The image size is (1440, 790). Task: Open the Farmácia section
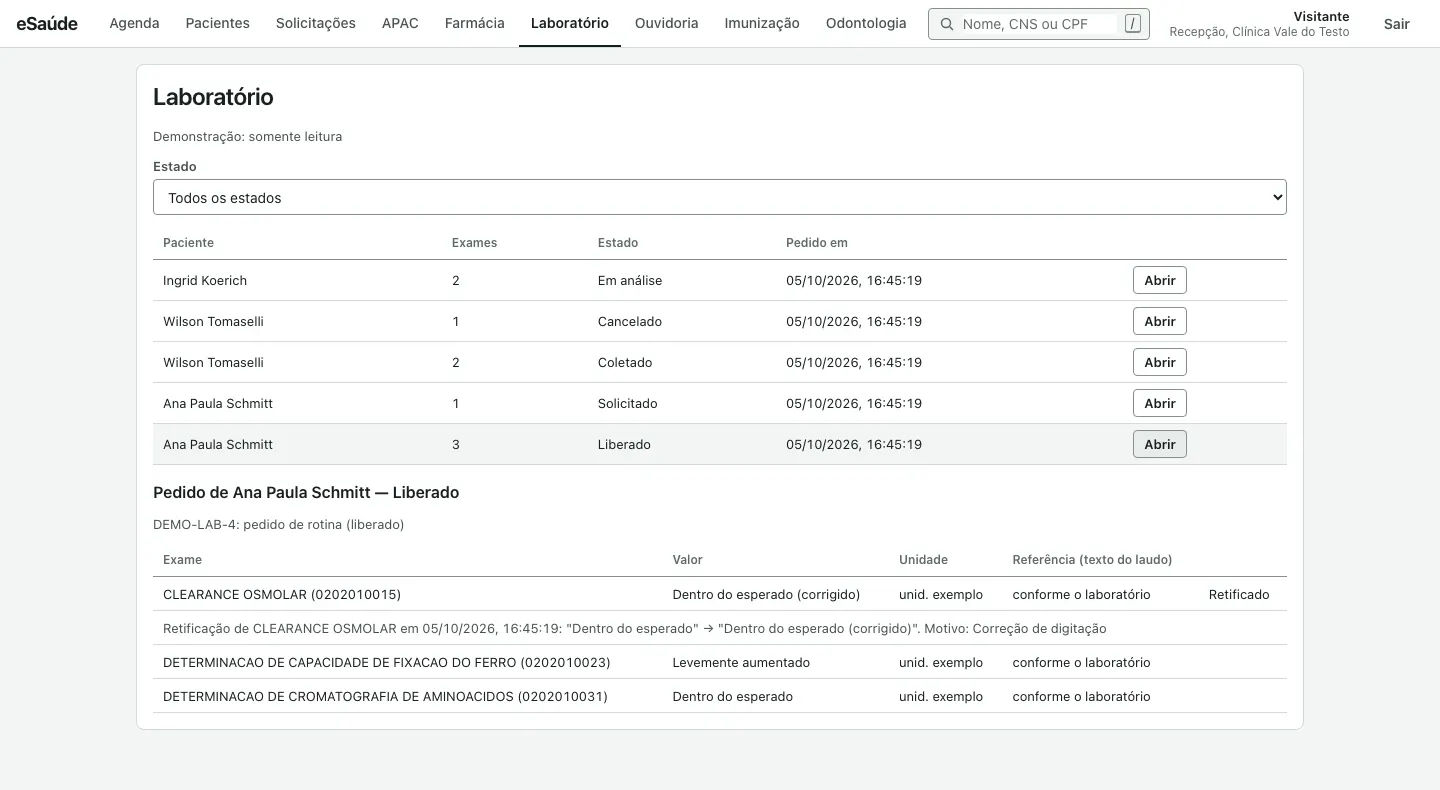click(x=475, y=23)
